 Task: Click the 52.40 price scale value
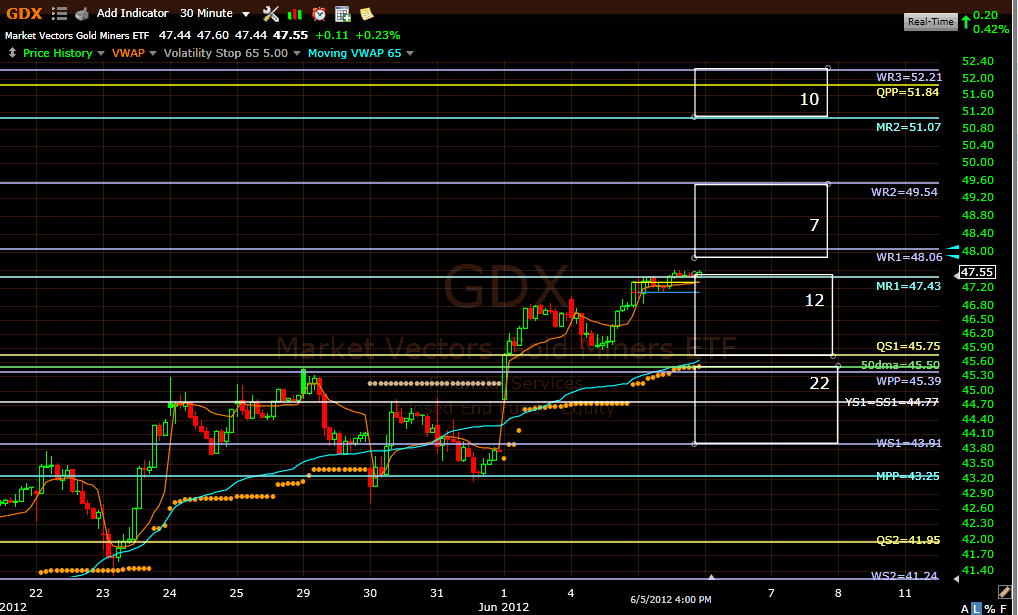pos(978,61)
